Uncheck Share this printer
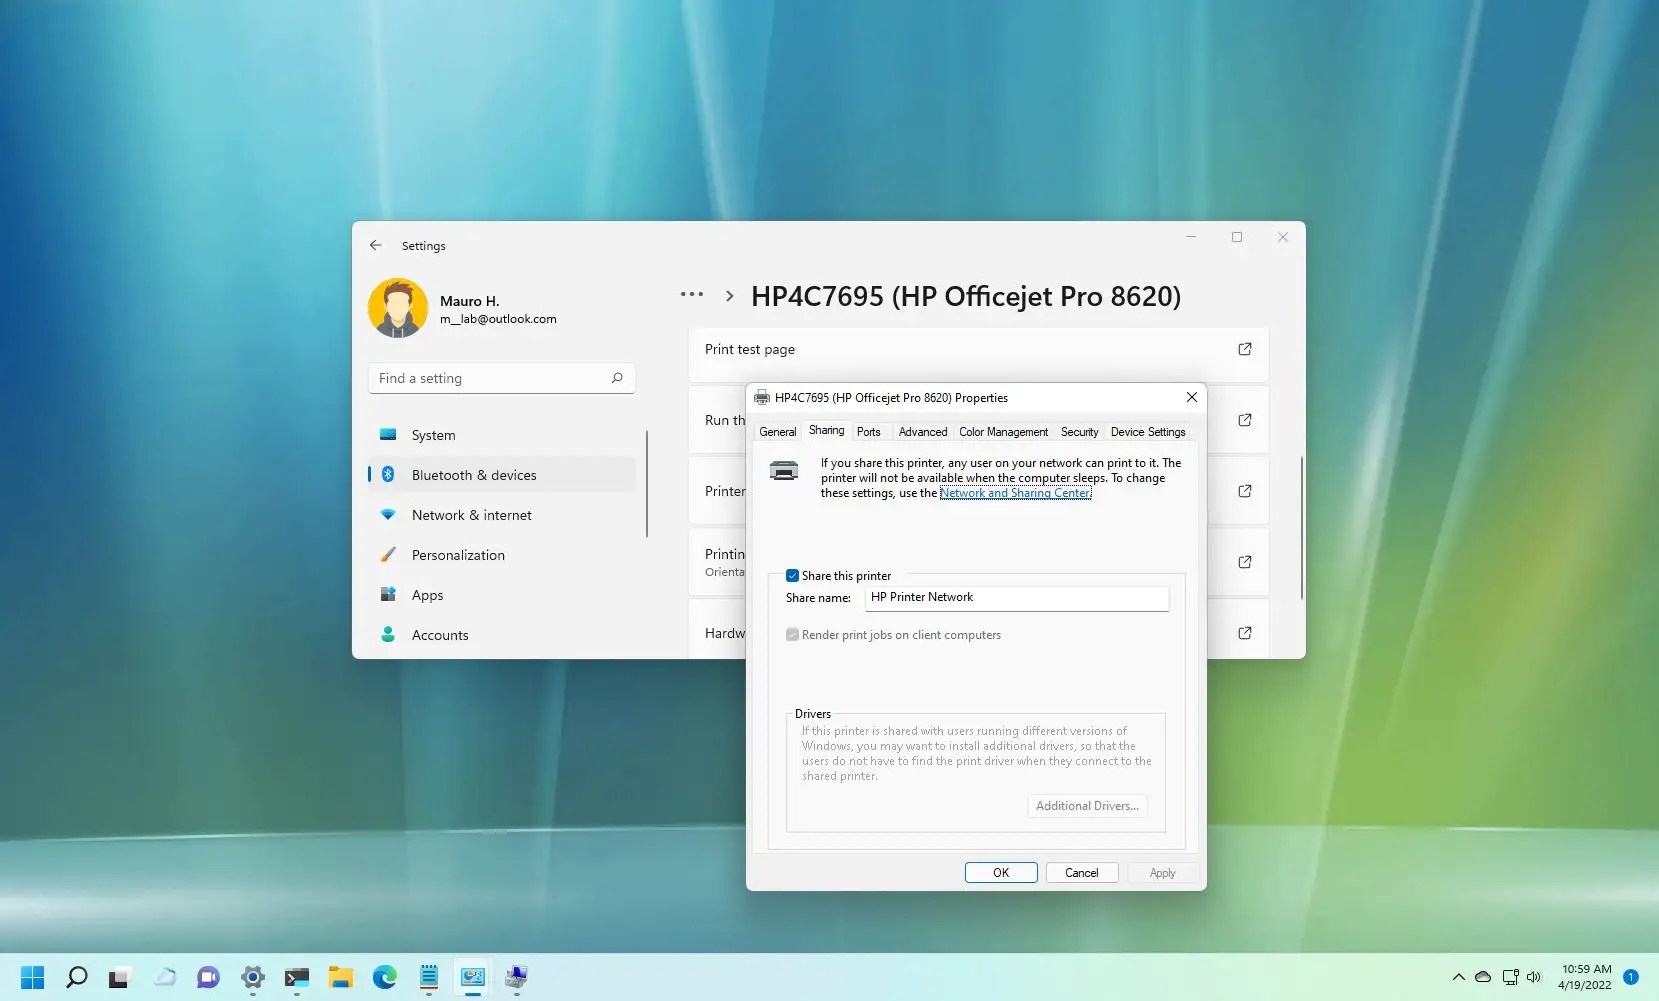Screen dimensions: 1659x1001 [x=792, y=575]
